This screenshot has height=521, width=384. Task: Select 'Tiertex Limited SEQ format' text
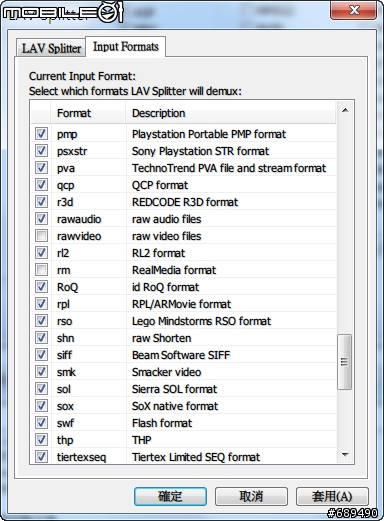click(196, 457)
